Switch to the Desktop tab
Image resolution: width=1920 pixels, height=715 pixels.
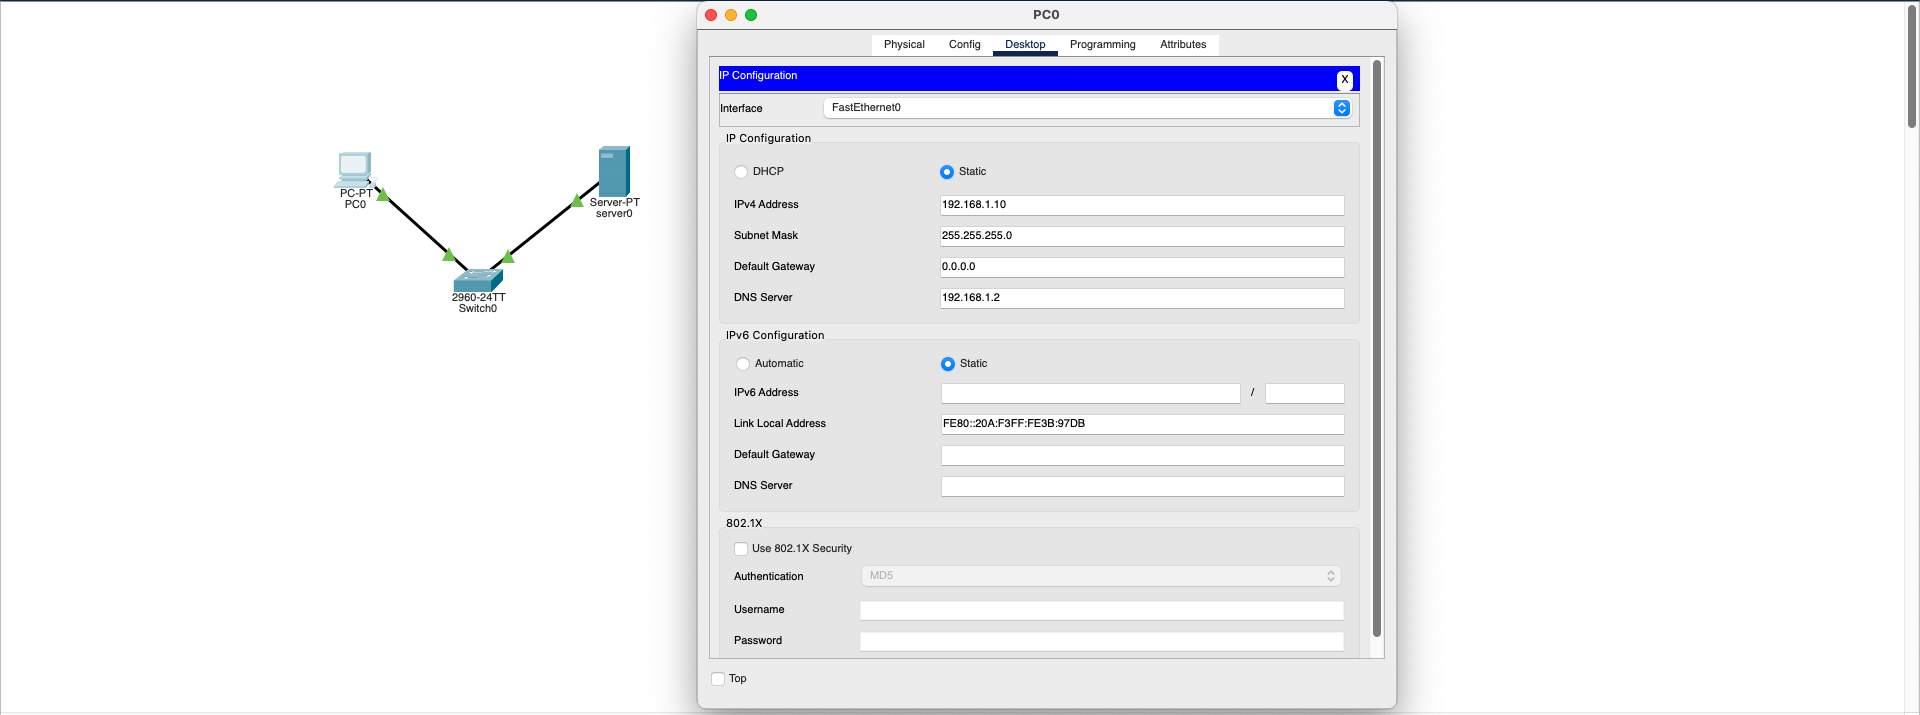click(1025, 45)
